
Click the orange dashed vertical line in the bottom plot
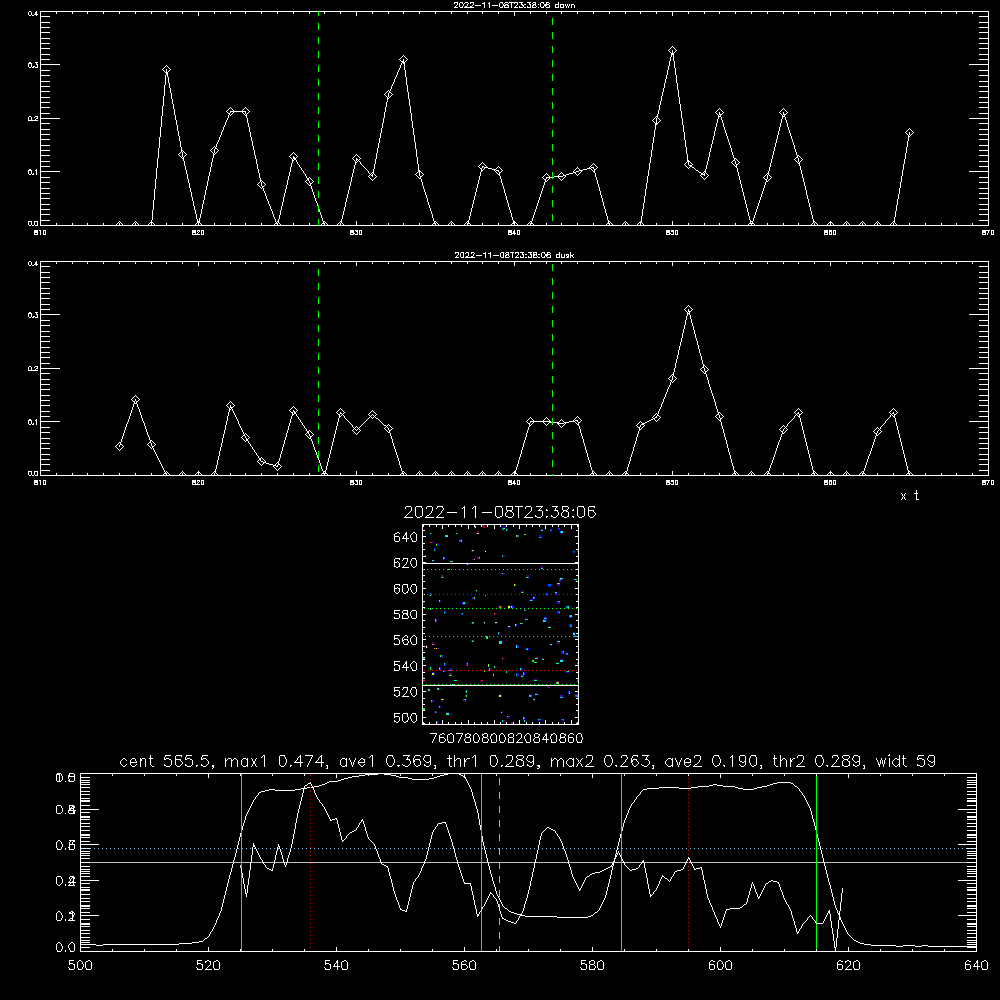(x=499, y=862)
